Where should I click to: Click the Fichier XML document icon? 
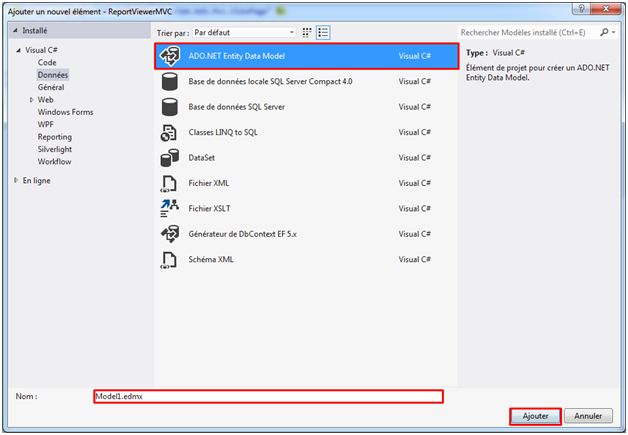[169, 183]
